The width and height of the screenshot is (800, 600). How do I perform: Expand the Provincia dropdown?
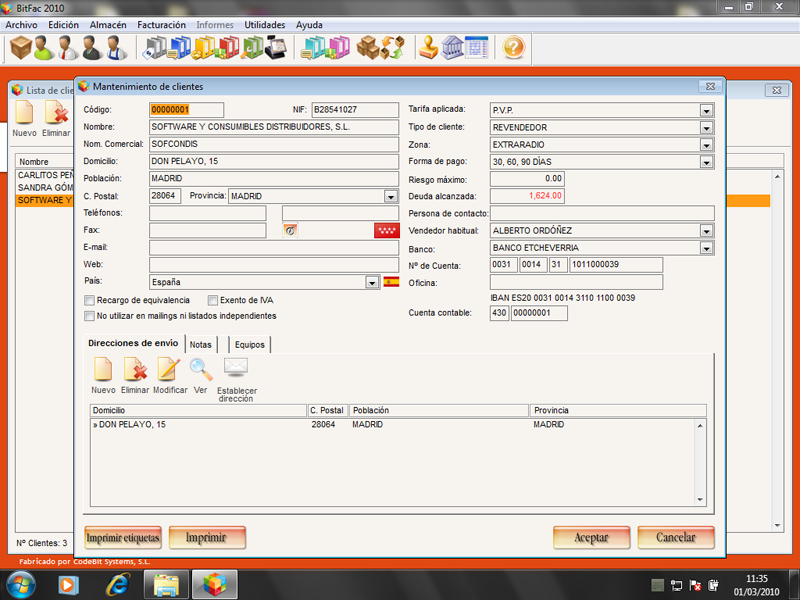[391, 196]
